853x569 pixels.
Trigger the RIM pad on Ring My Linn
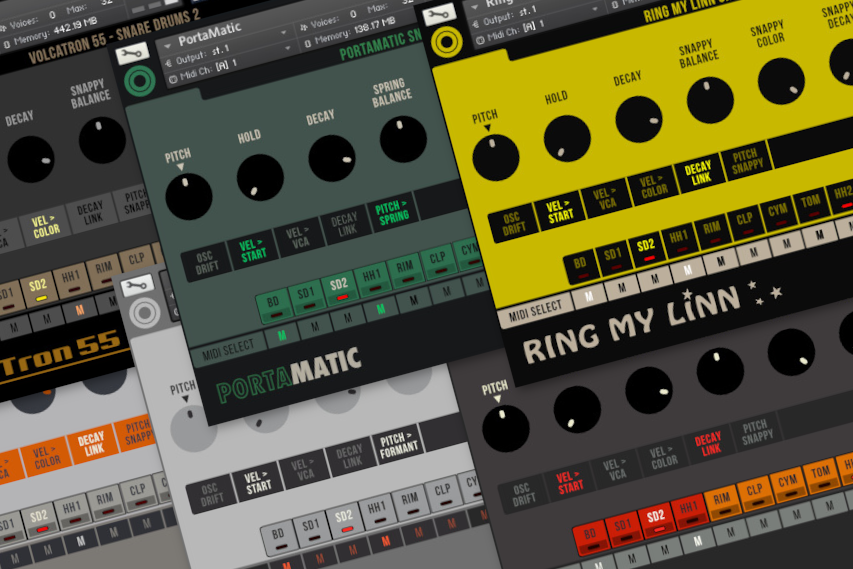coord(712,231)
